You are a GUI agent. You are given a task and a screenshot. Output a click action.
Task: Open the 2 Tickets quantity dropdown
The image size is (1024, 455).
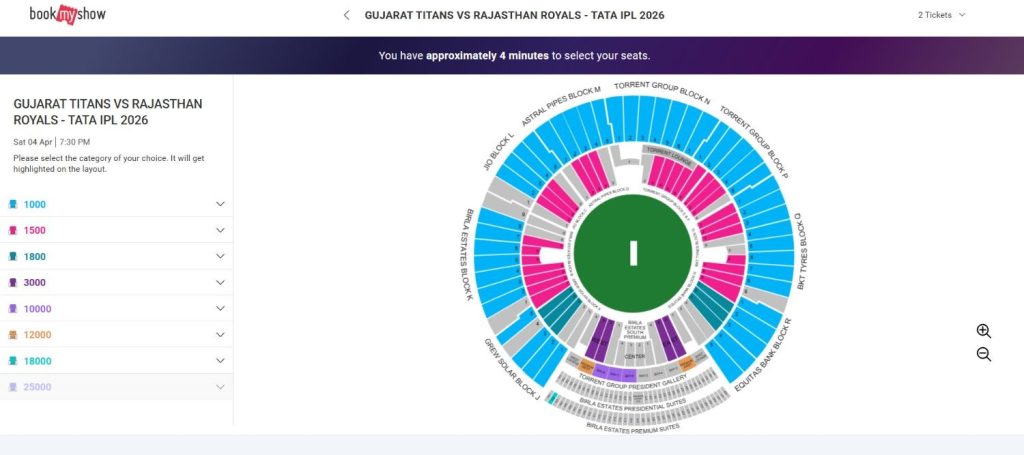click(941, 15)
